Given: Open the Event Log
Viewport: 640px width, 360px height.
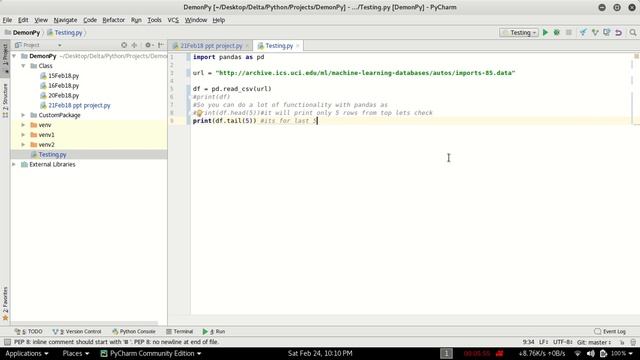Looking at the screenshot, I should 610,331.
